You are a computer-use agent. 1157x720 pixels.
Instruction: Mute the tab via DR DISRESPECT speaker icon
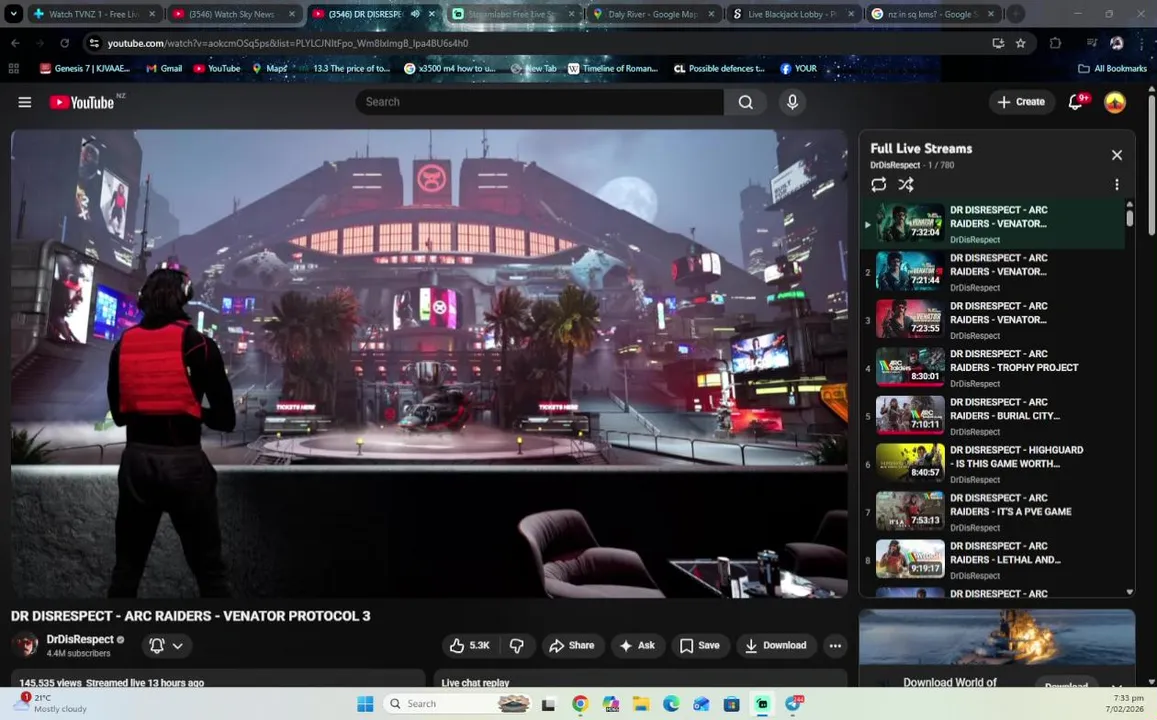415,14
